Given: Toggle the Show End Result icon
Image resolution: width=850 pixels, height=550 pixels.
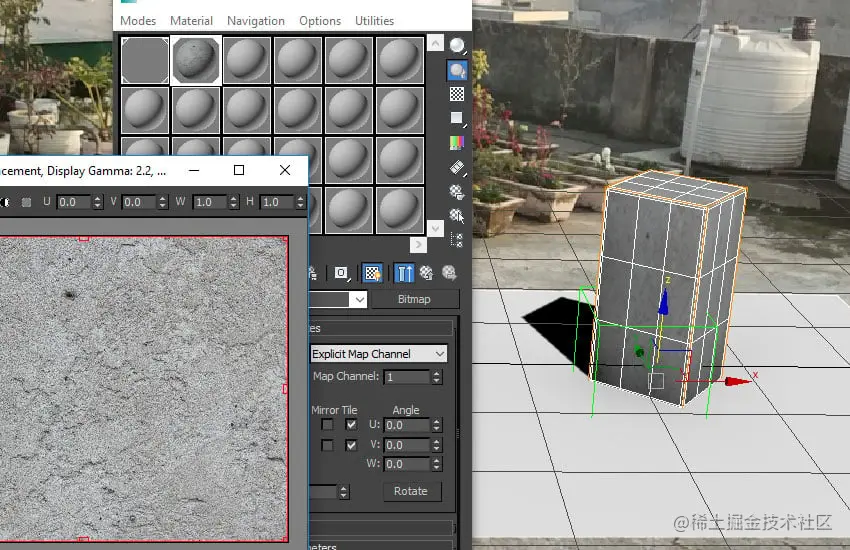Looking at the screenshot, I should tap(405, 272).
